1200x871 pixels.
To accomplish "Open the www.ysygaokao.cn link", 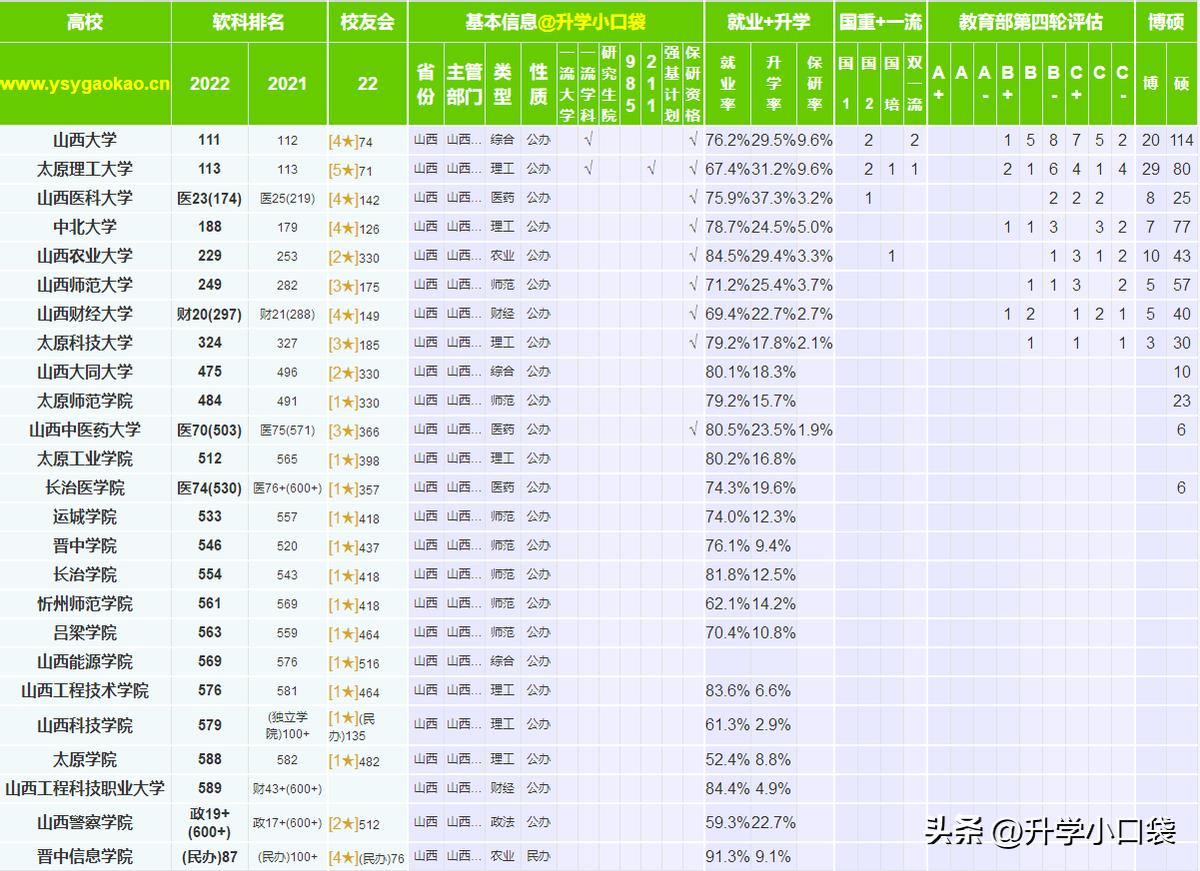I will coord(85,84).
